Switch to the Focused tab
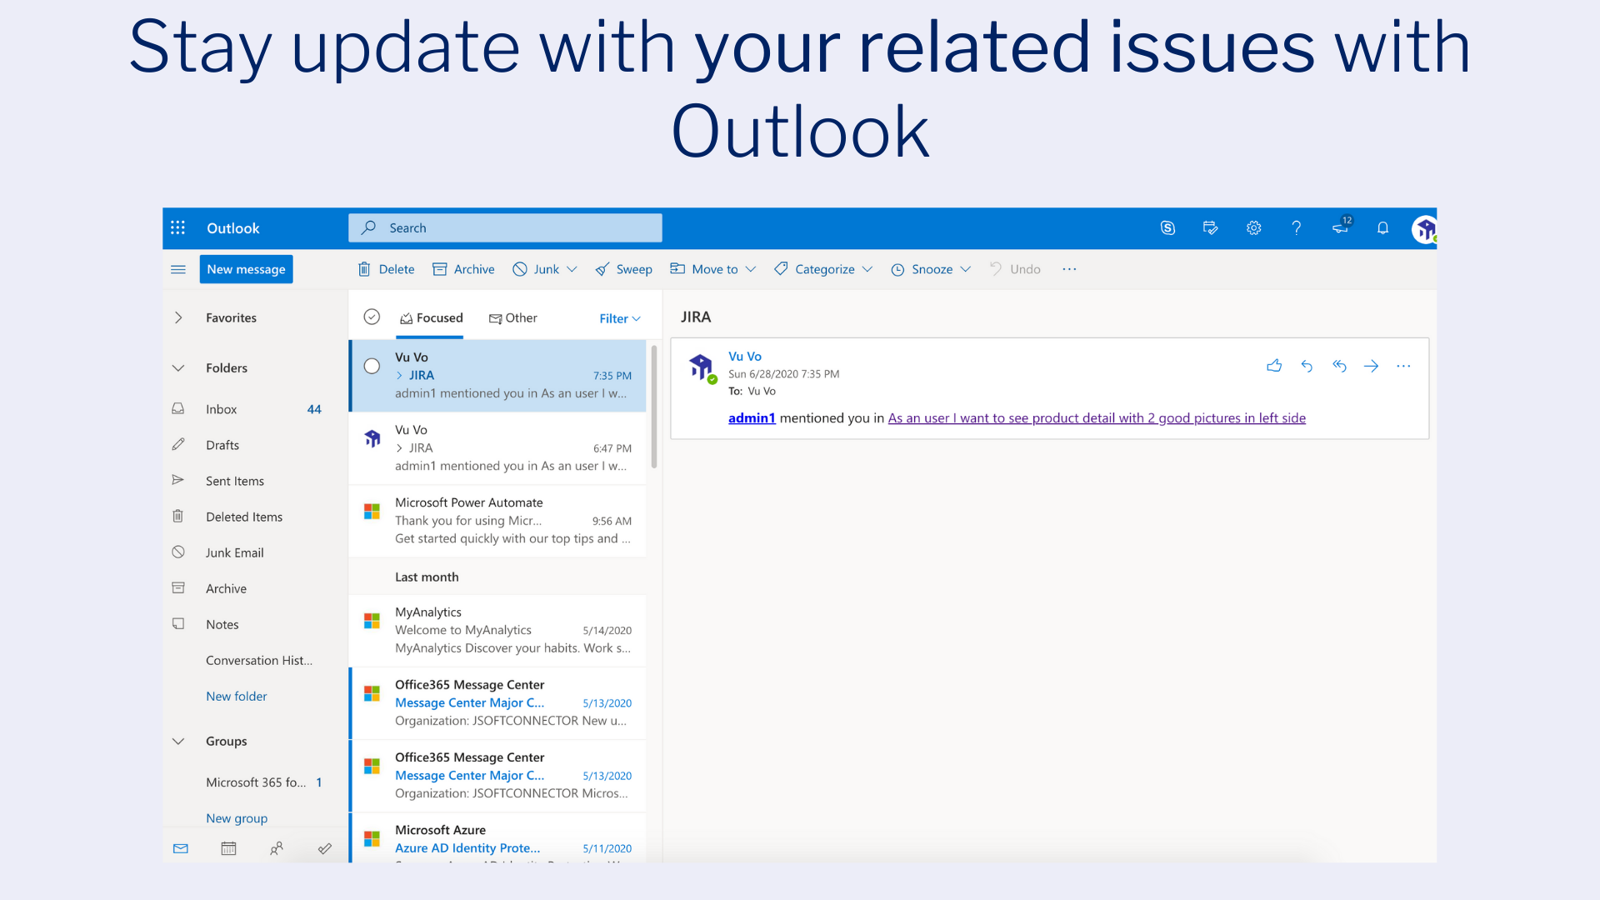Viewport: 1600px width, 900px height. point(431,318)
